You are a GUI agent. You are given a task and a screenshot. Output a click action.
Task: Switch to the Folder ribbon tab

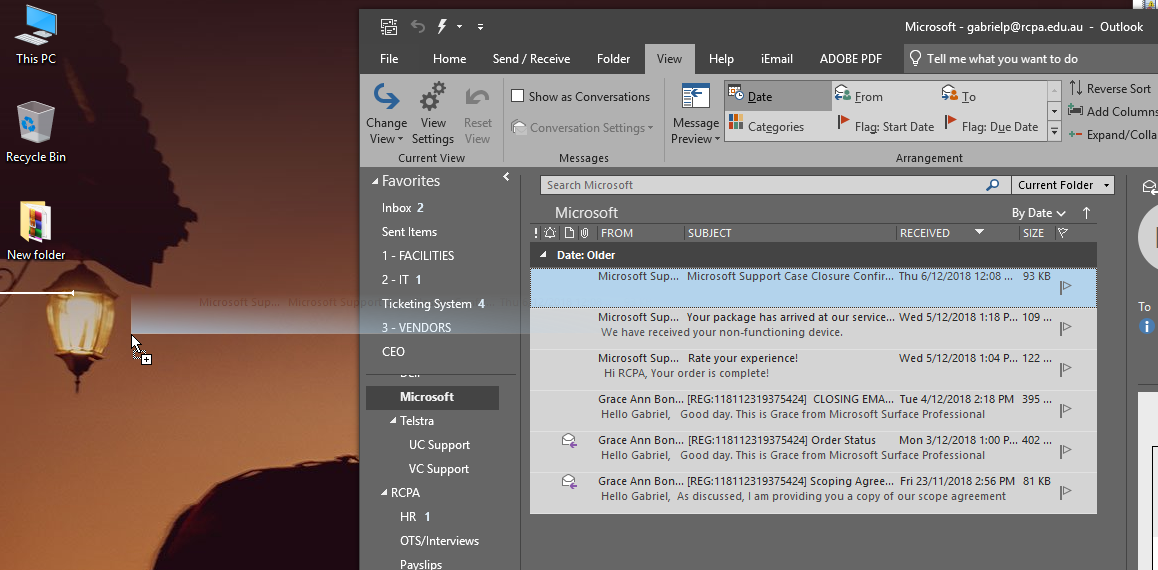613,59
